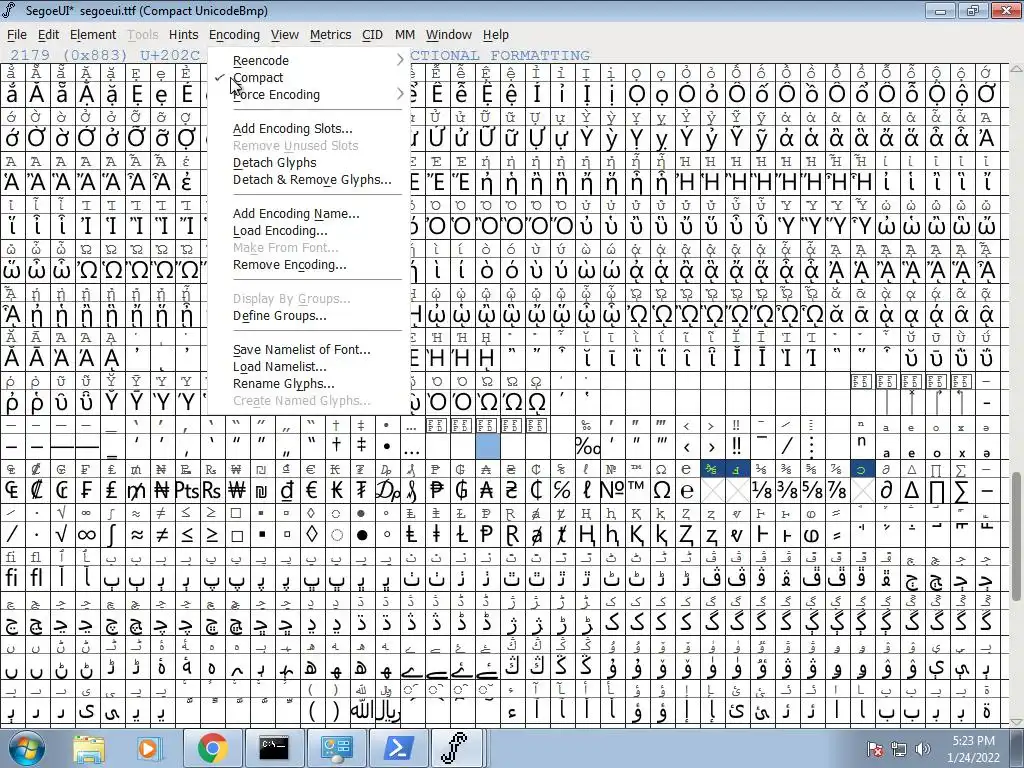The image size is (1024, 768).
Task: Close the open Encoding menu
Action: [234, 35]
